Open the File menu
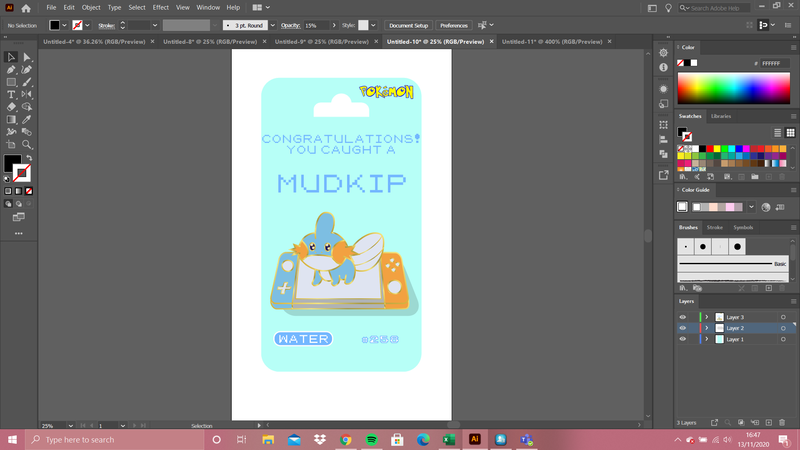Image resolution: width=800 pixels, height=450 pixels. pyautogui.click(x=51, y=8)
